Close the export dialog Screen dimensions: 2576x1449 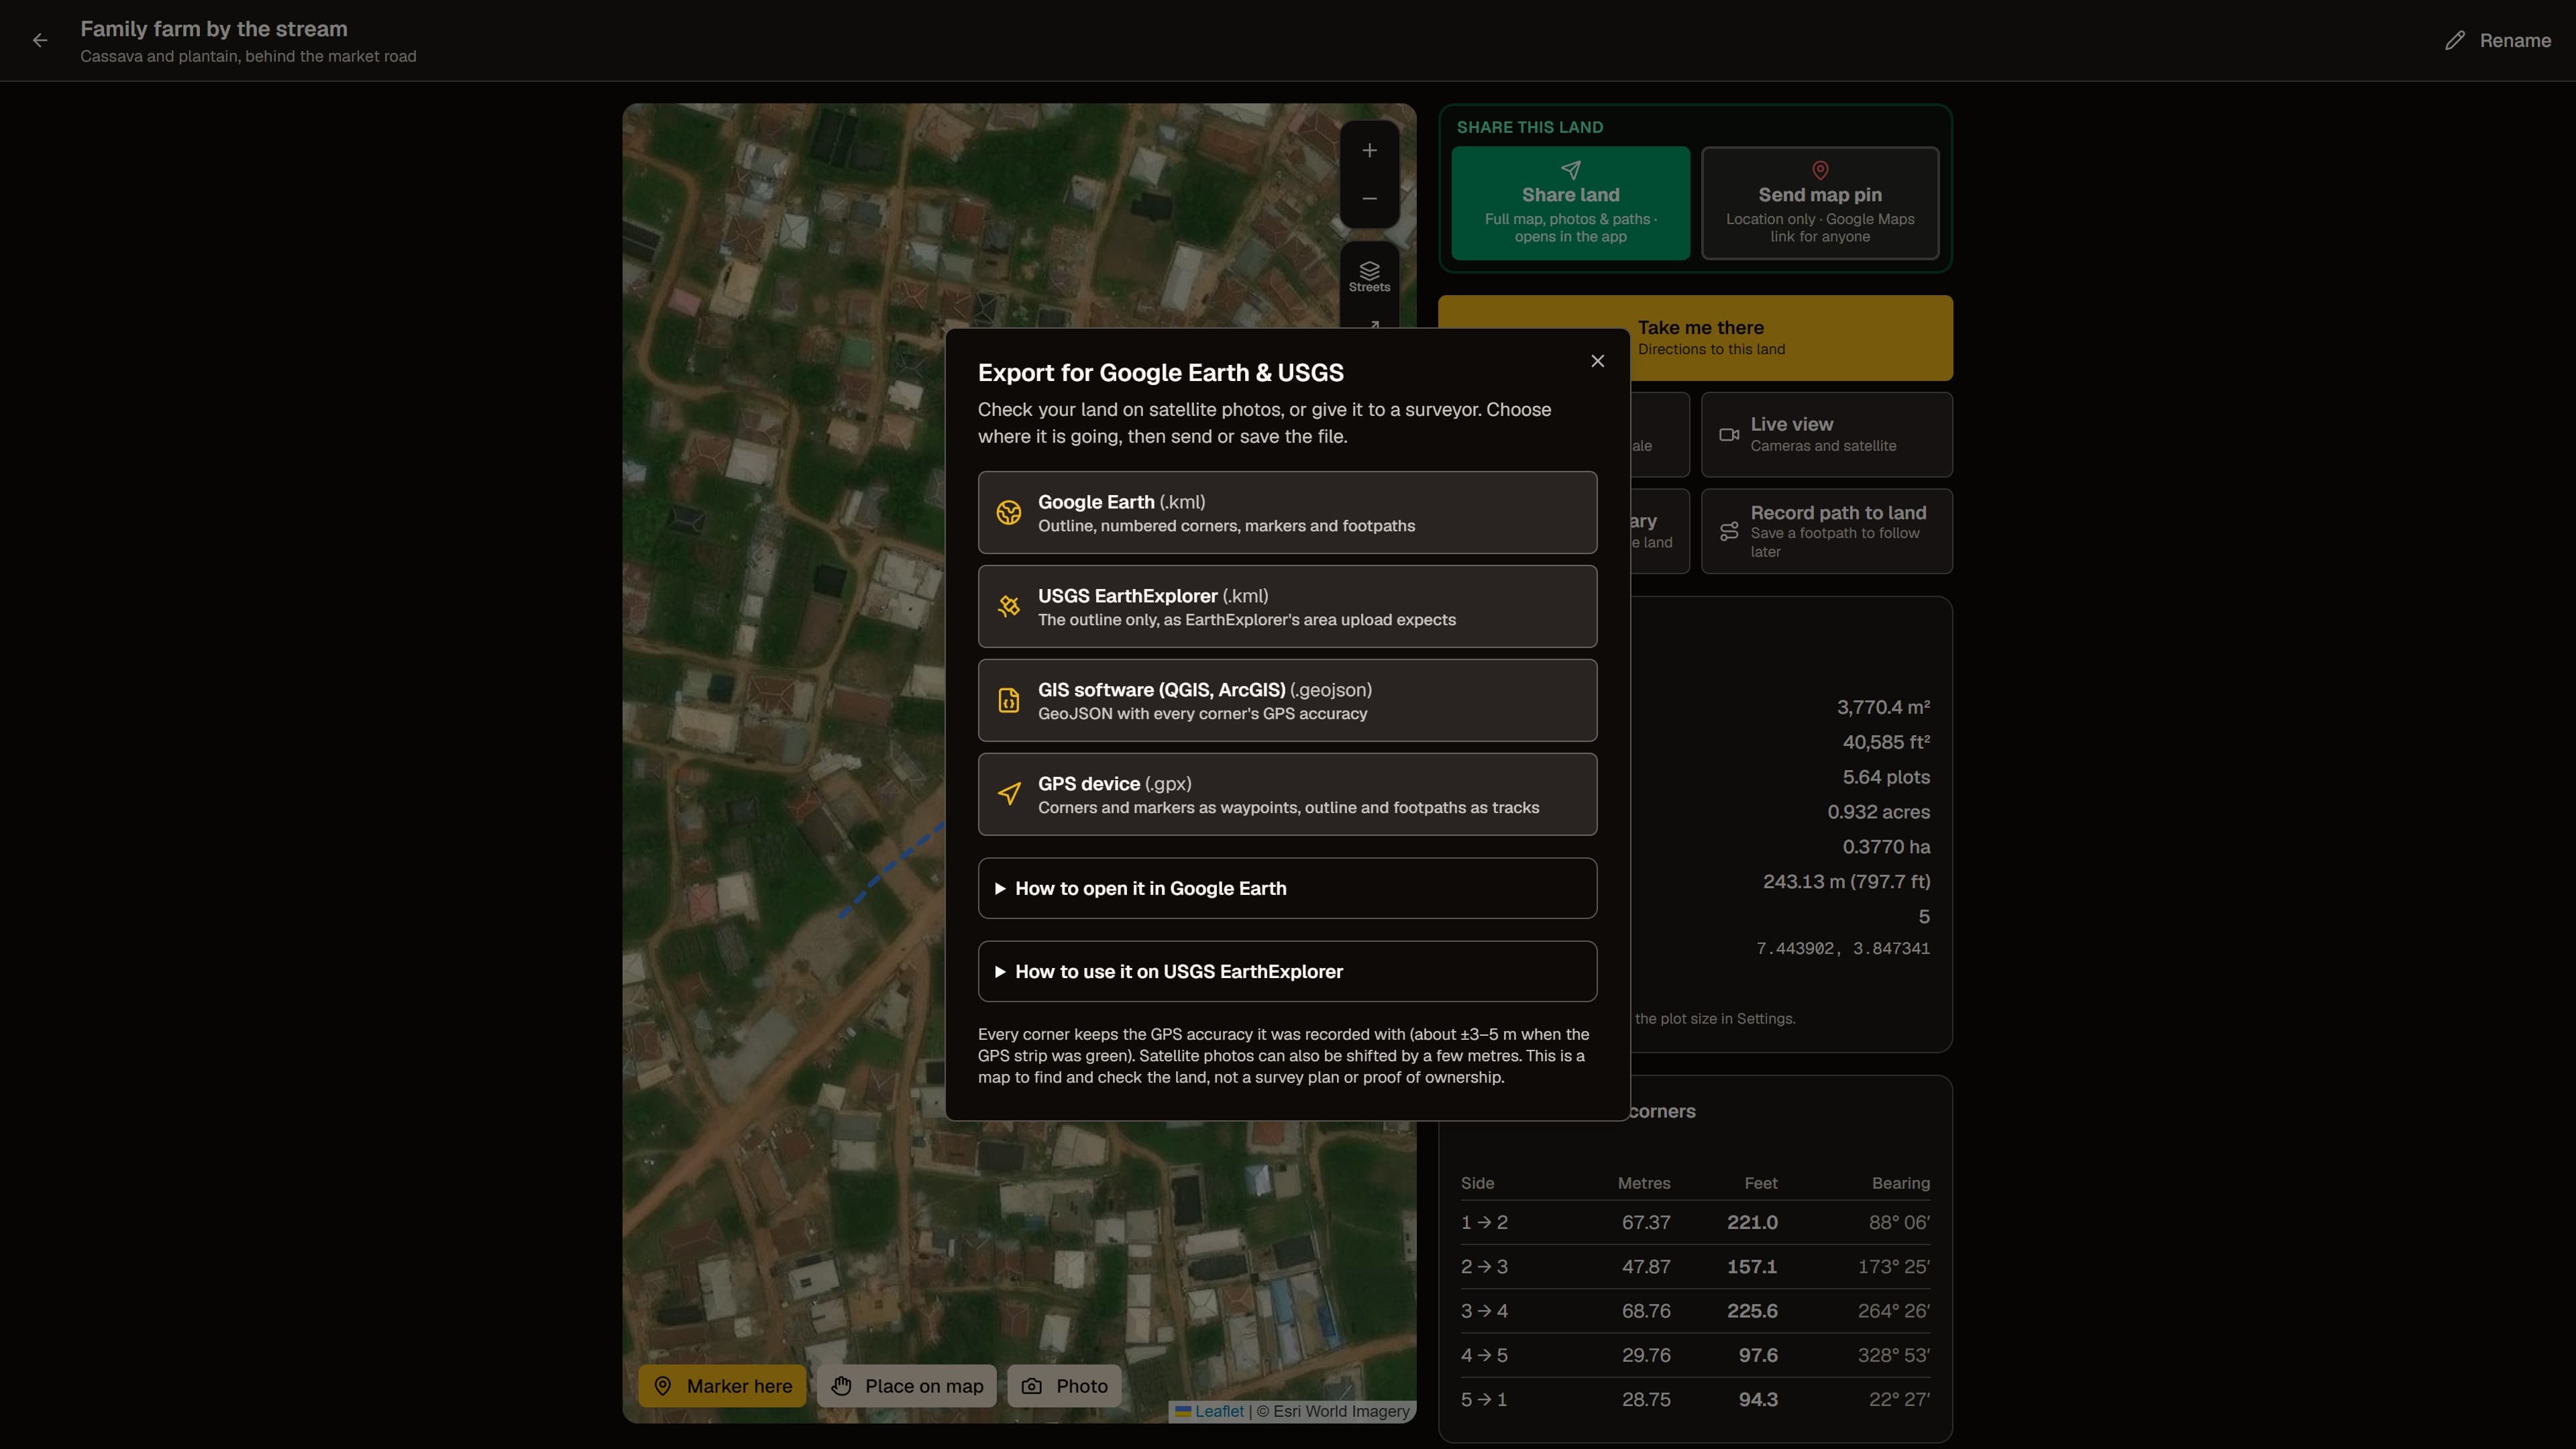click(1597, 361)
